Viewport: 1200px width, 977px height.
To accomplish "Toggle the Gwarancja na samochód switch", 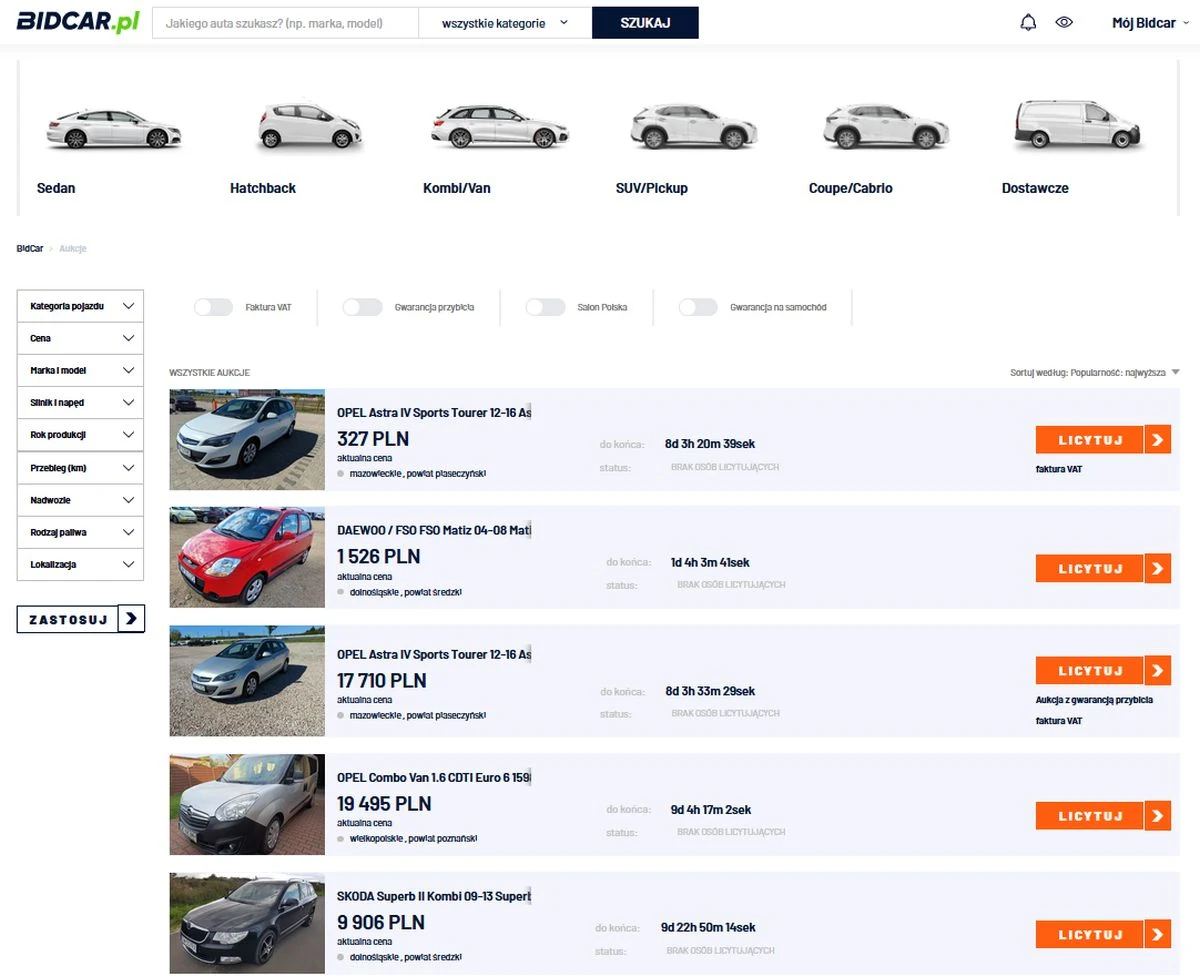I will coord(698,307).
